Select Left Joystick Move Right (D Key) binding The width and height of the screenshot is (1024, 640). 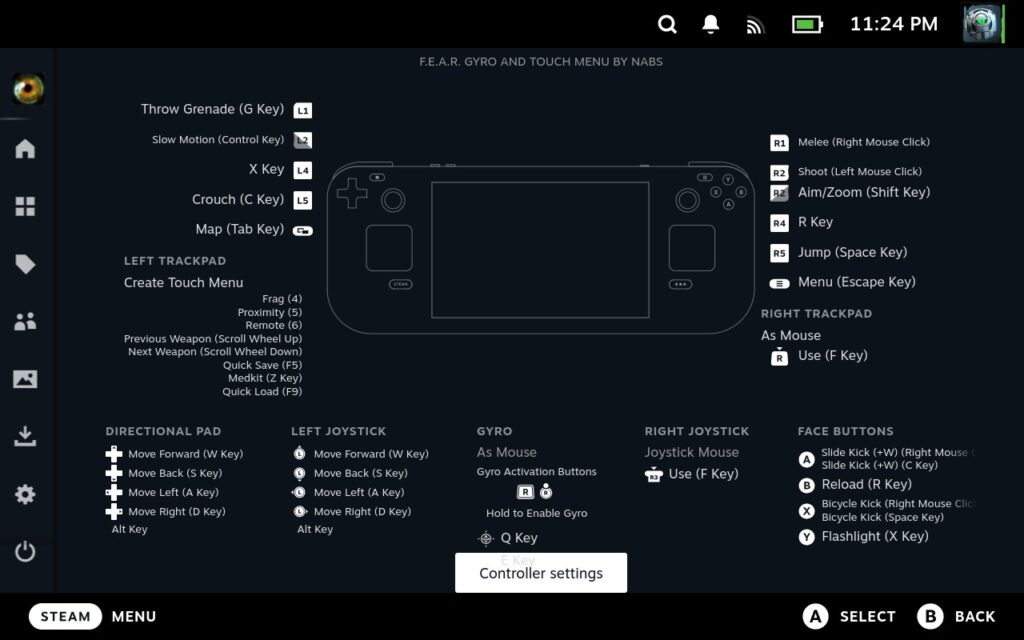pyautogui.click(x=362, y=511)
